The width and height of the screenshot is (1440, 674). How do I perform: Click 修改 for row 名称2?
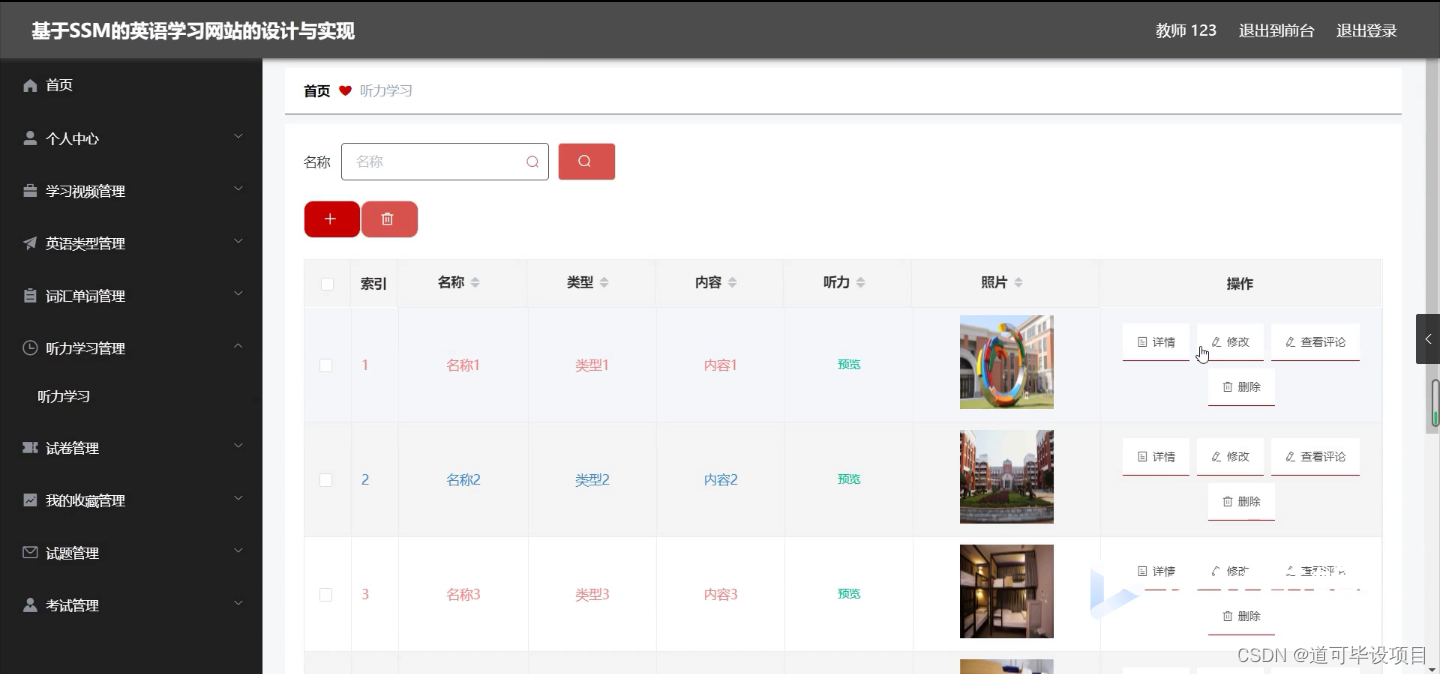point(1230,457)
